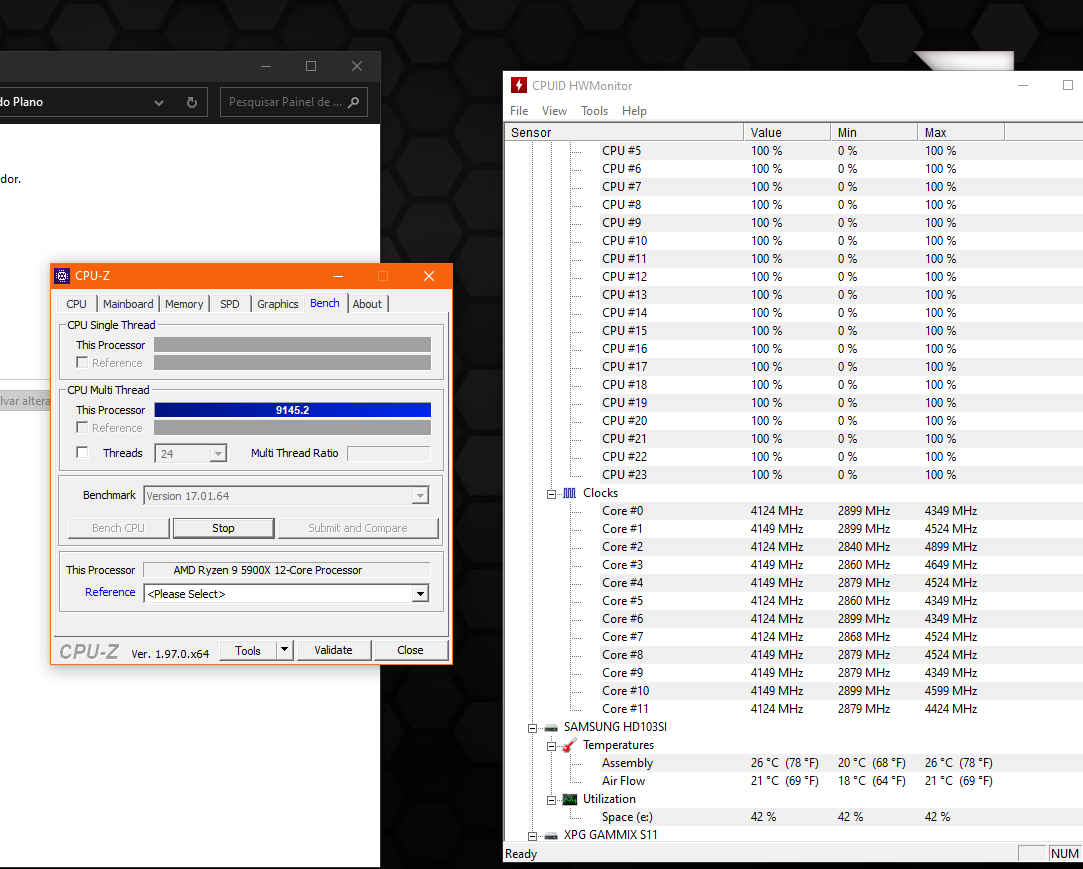This screenshot has height=869, width=1083.
Task: Click the XPG GAMMIX S11 drive icon
Action: coord(550,836)
